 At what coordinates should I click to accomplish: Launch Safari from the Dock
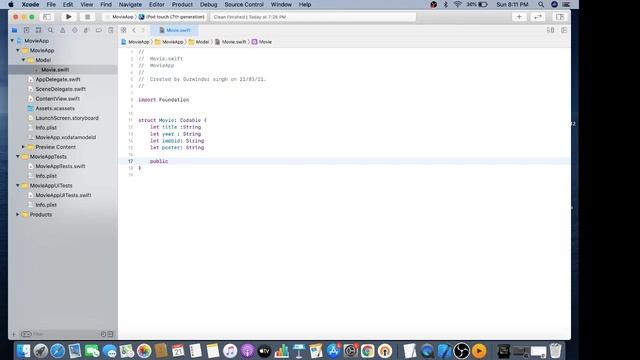(58, 351)
